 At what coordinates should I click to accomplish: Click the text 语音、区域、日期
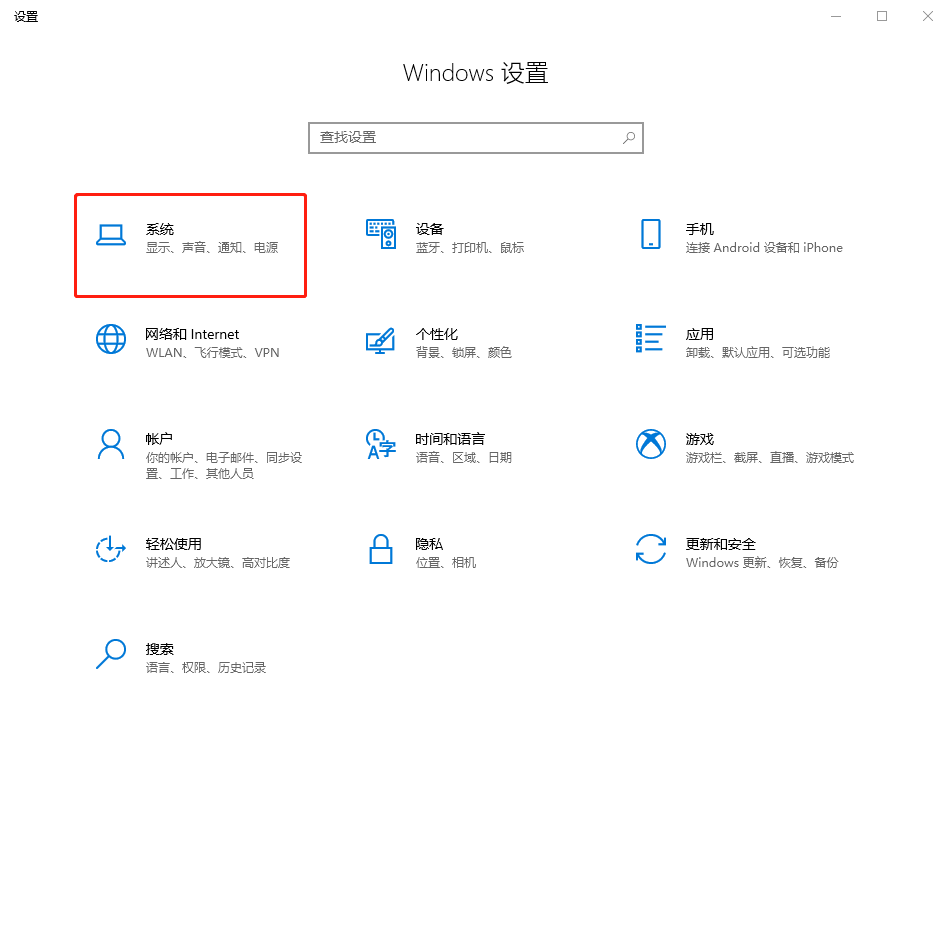click(x=463, y=457)
